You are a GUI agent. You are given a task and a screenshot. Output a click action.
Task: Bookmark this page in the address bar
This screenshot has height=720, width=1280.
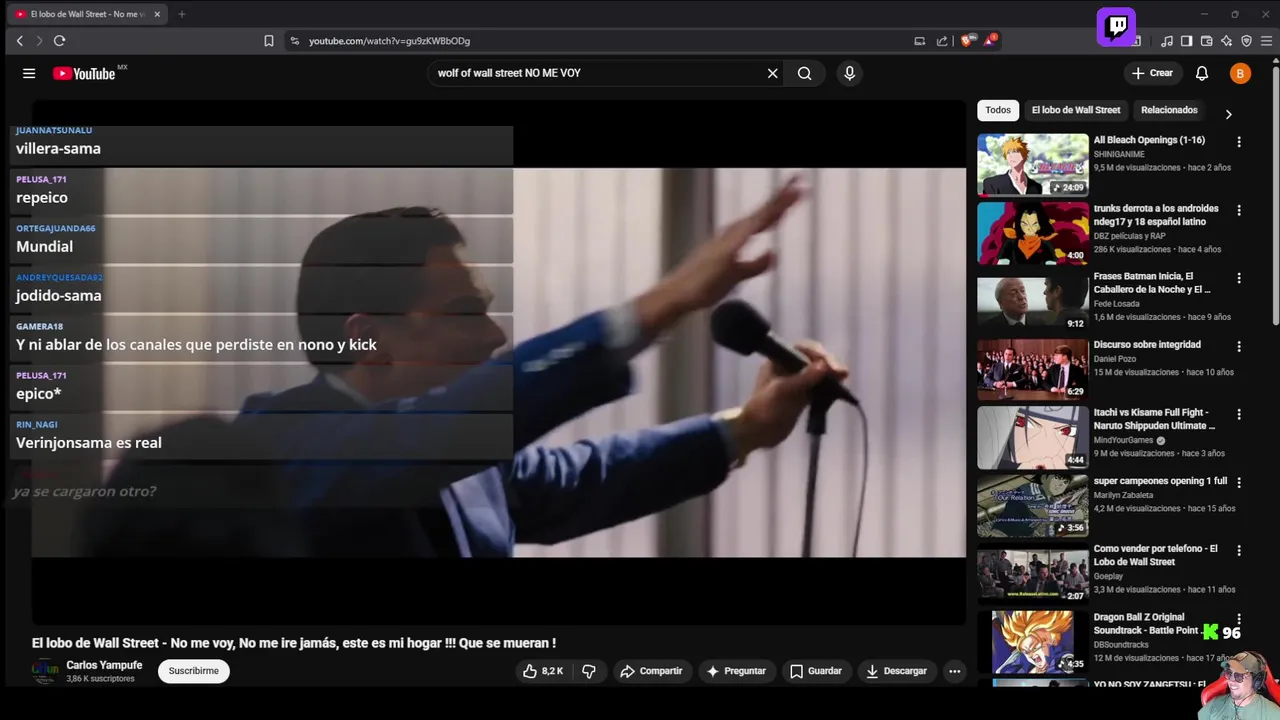tap(268, 41)
